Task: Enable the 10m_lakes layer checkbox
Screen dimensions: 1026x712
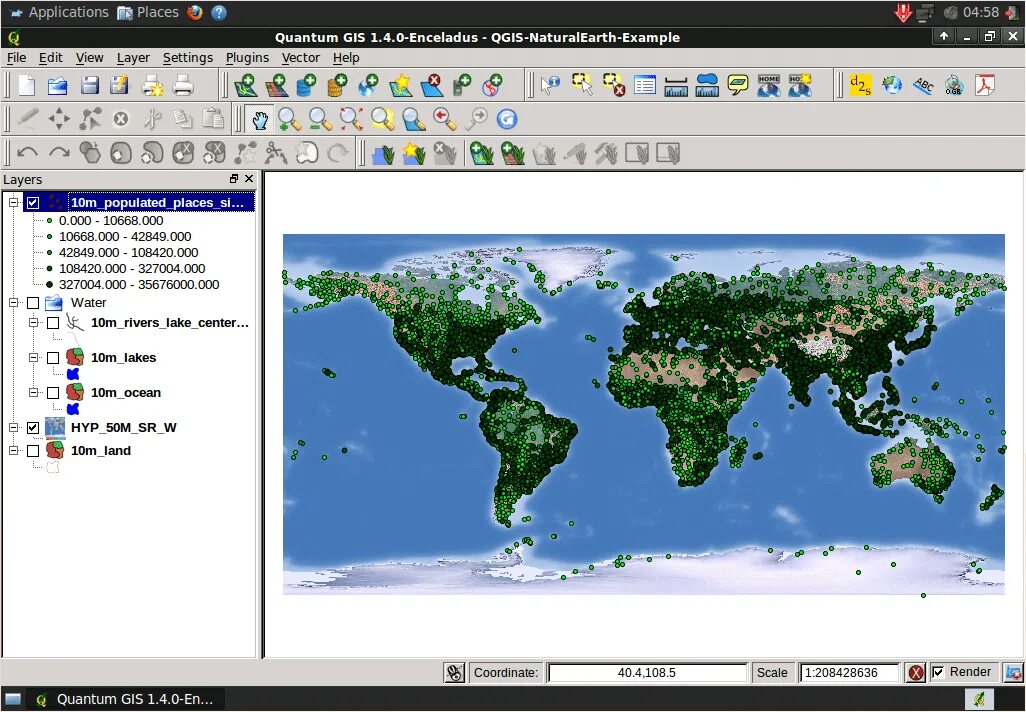Action: tap(53, 358)
